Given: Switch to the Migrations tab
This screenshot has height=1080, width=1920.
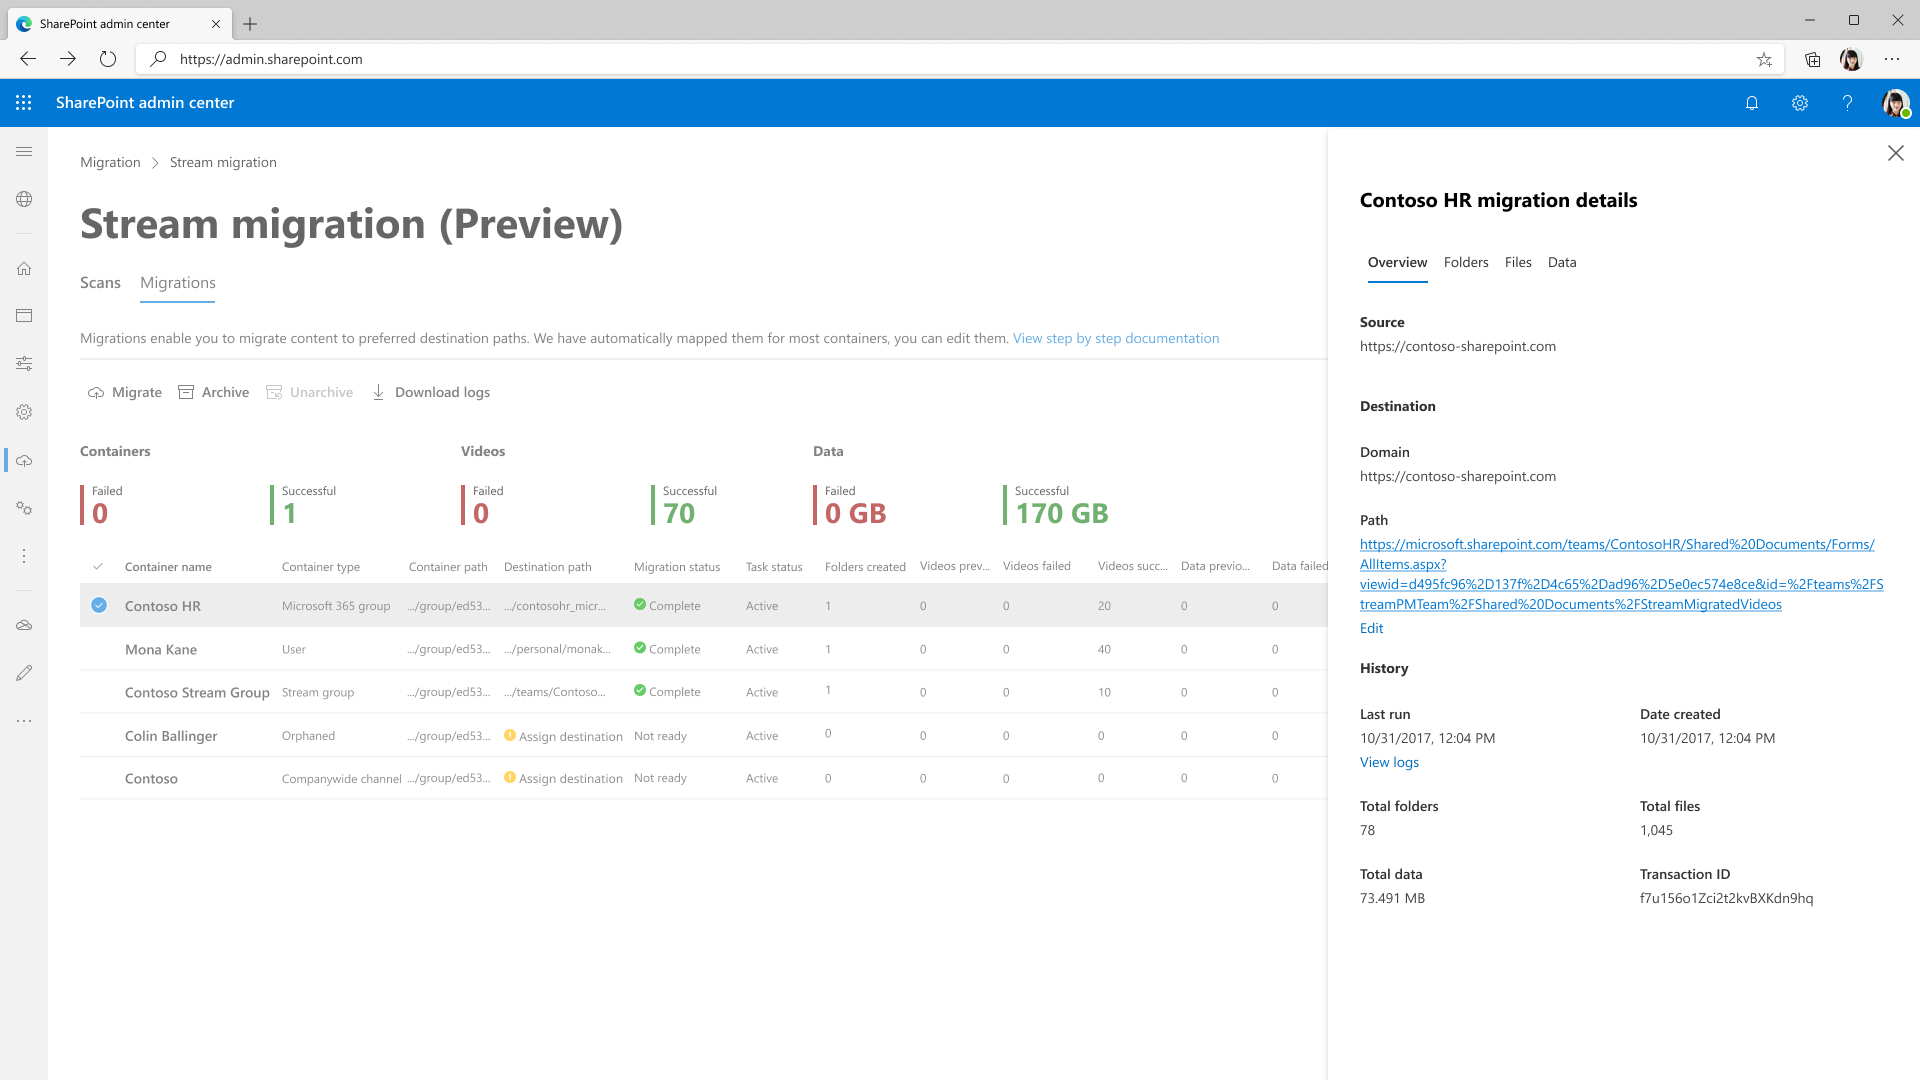Looking at the screenshot, I should (178, 282).
